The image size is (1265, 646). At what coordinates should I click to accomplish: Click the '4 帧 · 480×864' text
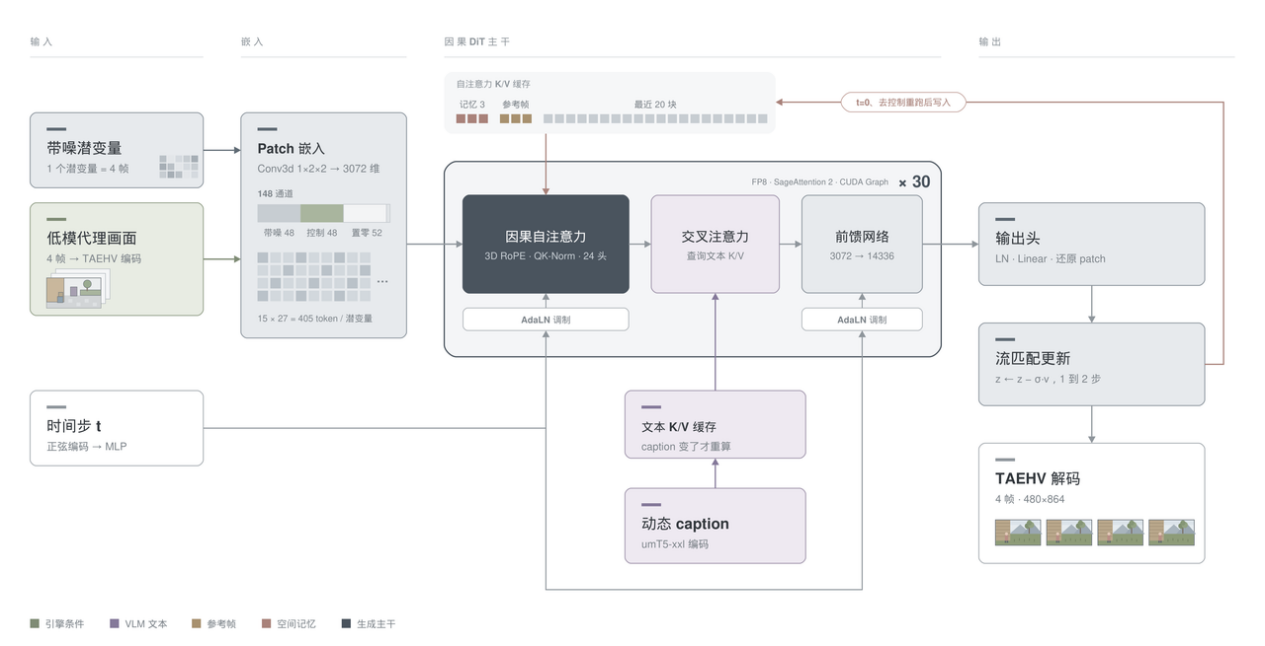1030,498
